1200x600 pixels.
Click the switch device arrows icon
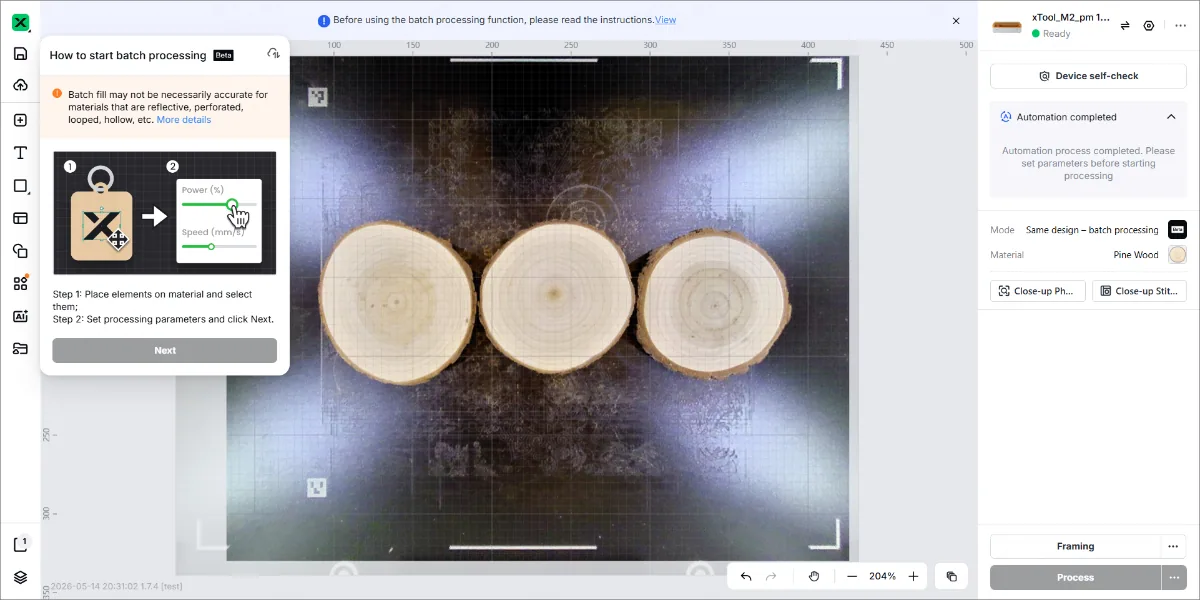(x=1125, y=26)
